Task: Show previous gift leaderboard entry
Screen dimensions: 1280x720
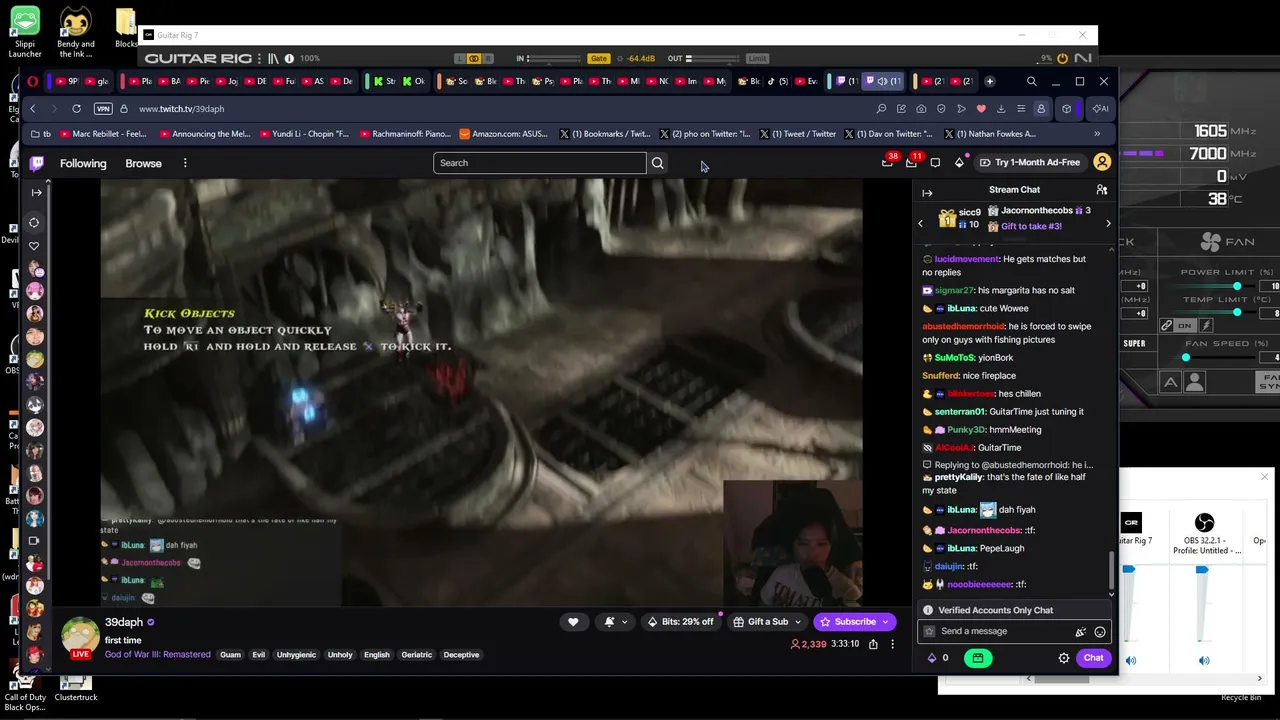Action: [x=920, y=224]
